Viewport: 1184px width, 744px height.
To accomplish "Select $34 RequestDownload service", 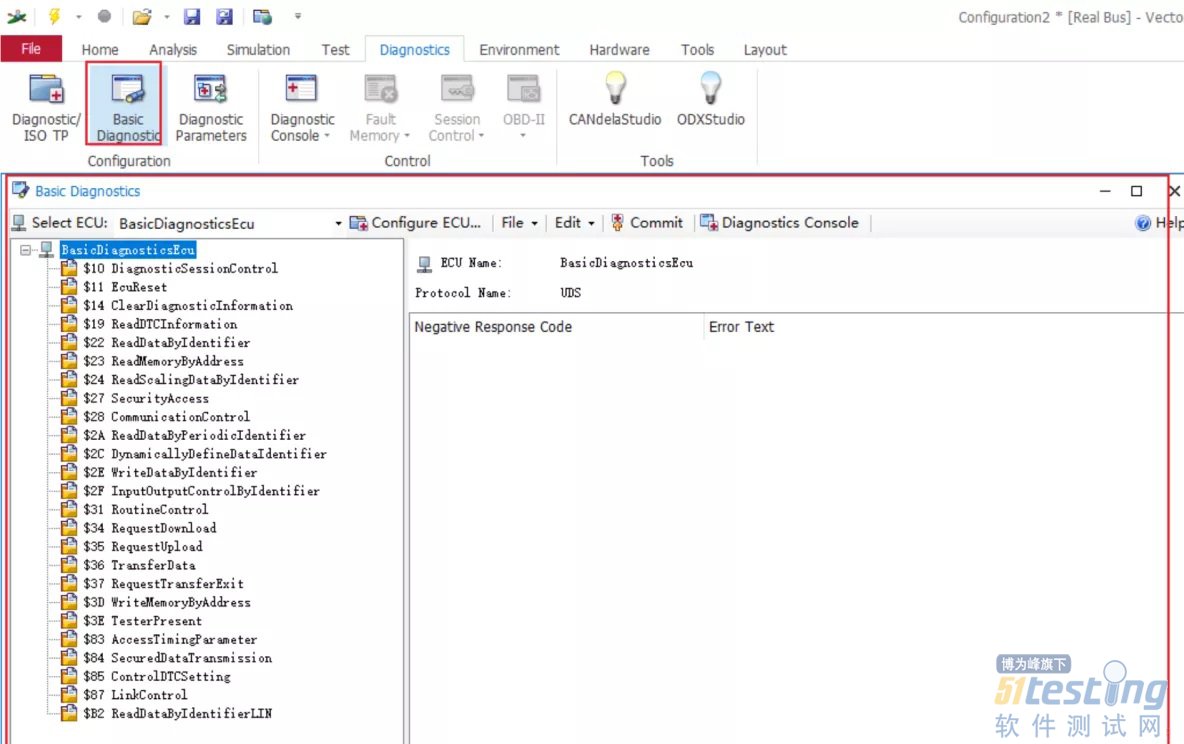I will click(x=150, y=528).
